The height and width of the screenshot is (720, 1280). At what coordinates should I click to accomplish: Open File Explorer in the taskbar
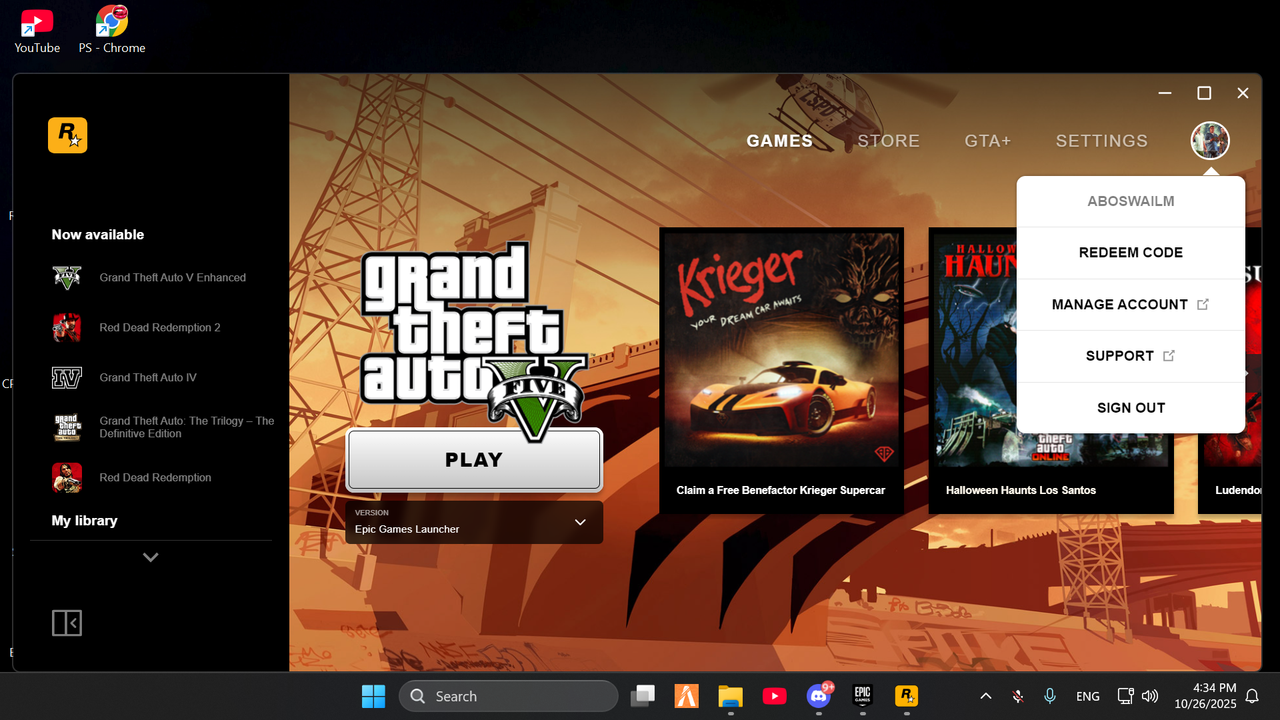pyautogui.click(x=730, y=696)
